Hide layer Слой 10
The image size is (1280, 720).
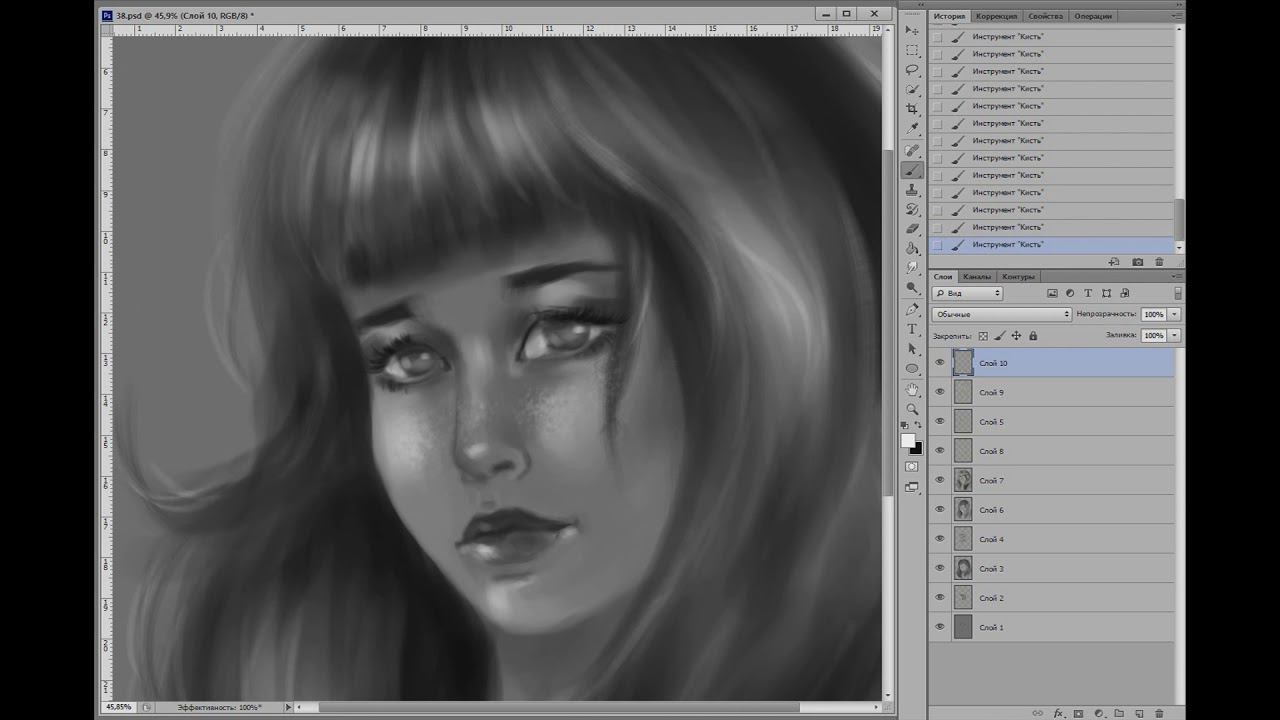940,363
